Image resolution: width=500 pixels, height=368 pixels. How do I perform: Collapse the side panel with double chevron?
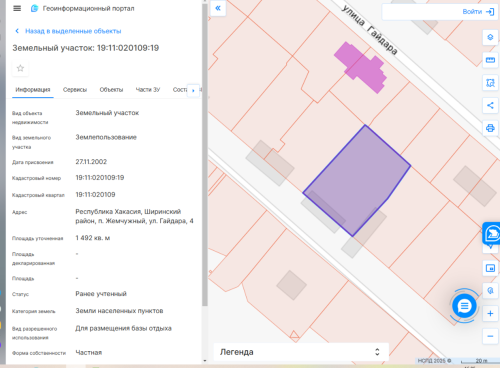(218, 8)
